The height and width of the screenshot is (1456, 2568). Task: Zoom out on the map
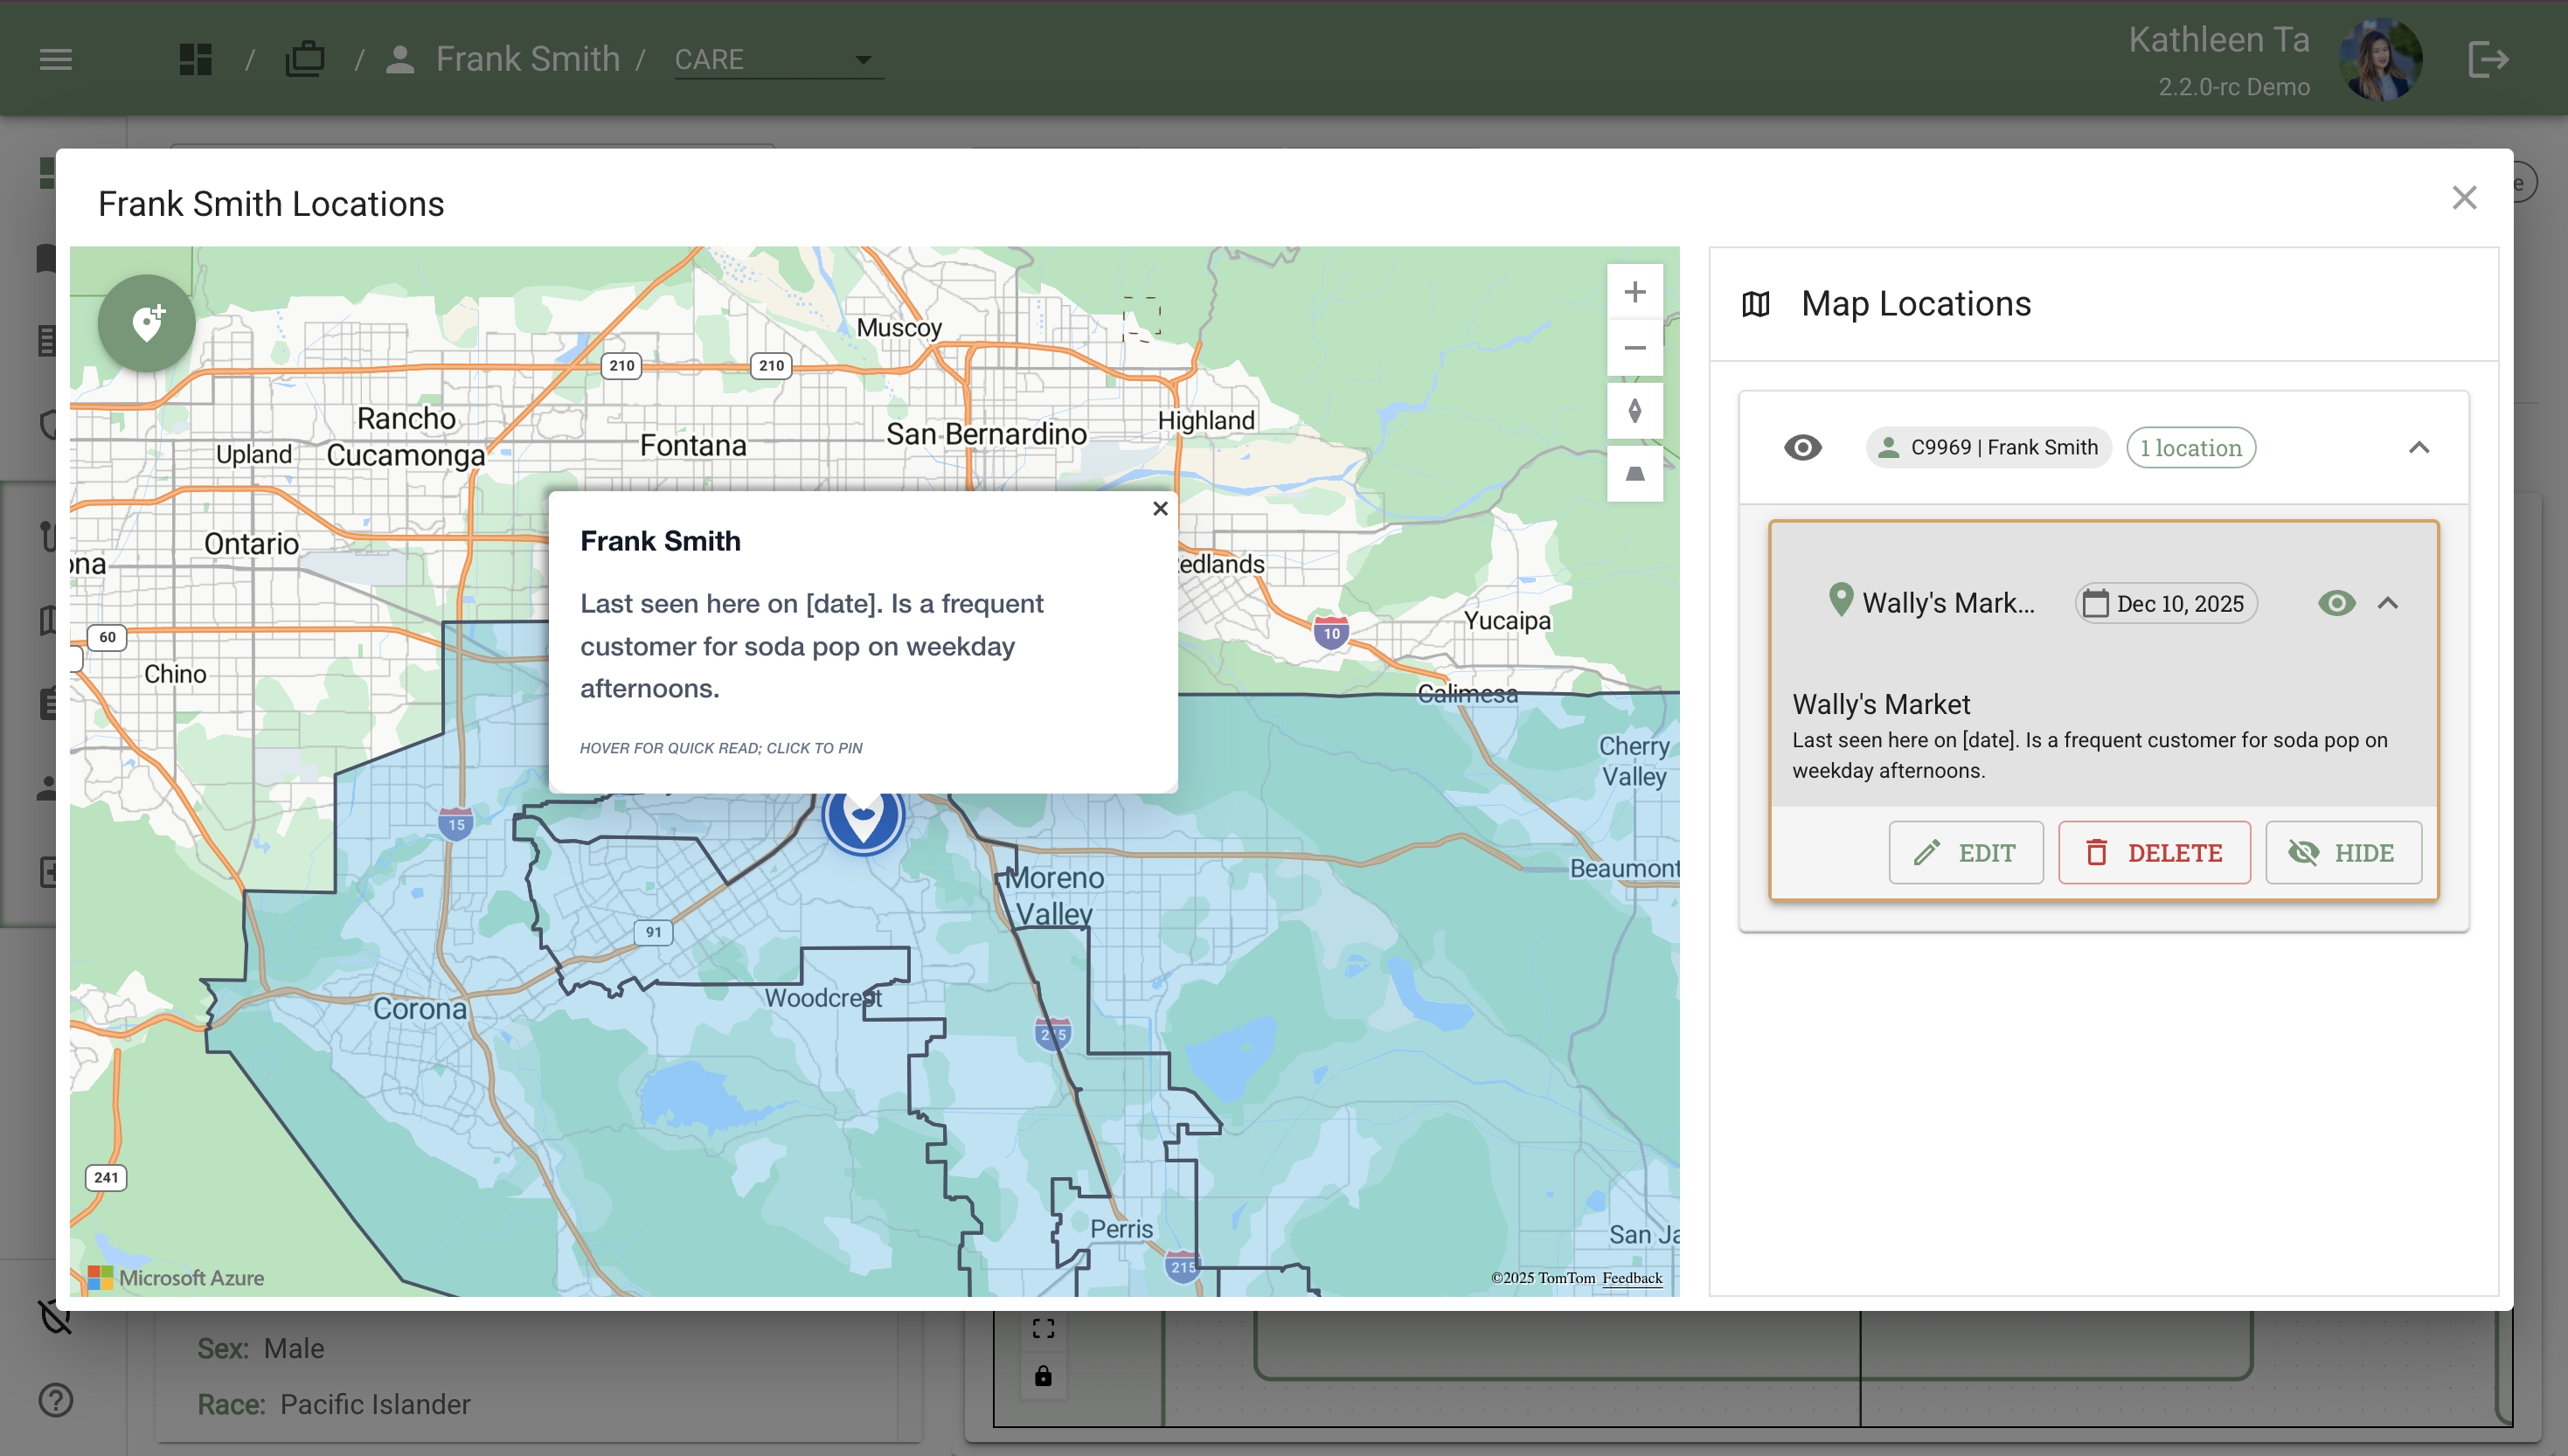tap(1634, 348)
